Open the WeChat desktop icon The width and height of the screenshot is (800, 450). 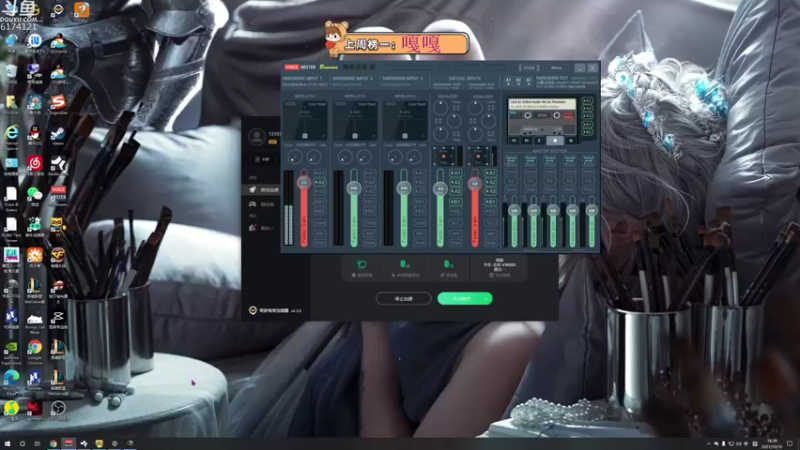tap(34, 196)
